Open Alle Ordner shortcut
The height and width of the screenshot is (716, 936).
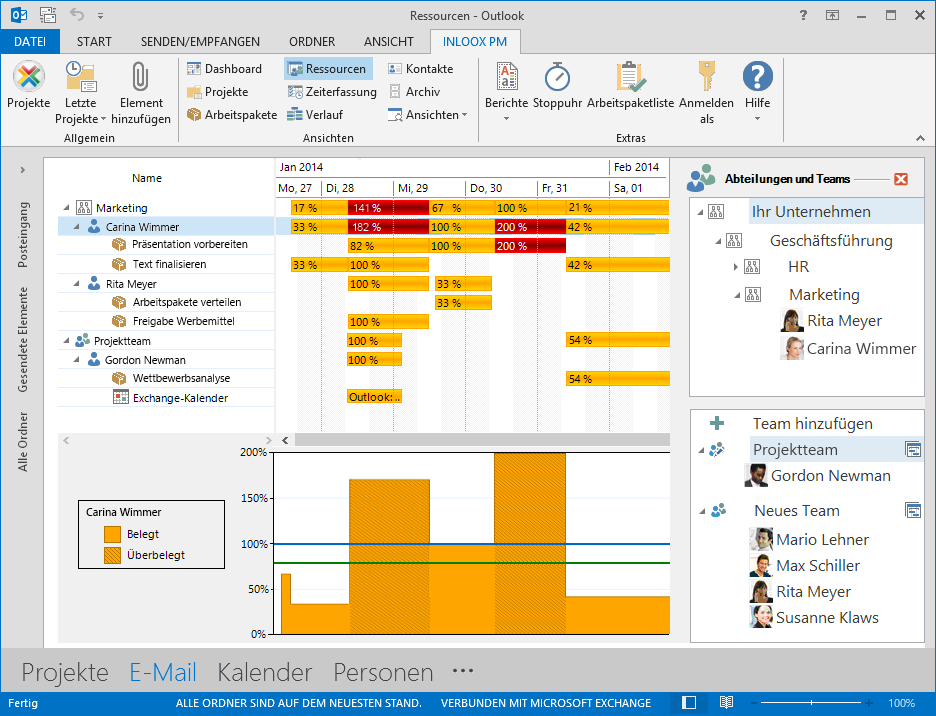(x=23, y=442)
